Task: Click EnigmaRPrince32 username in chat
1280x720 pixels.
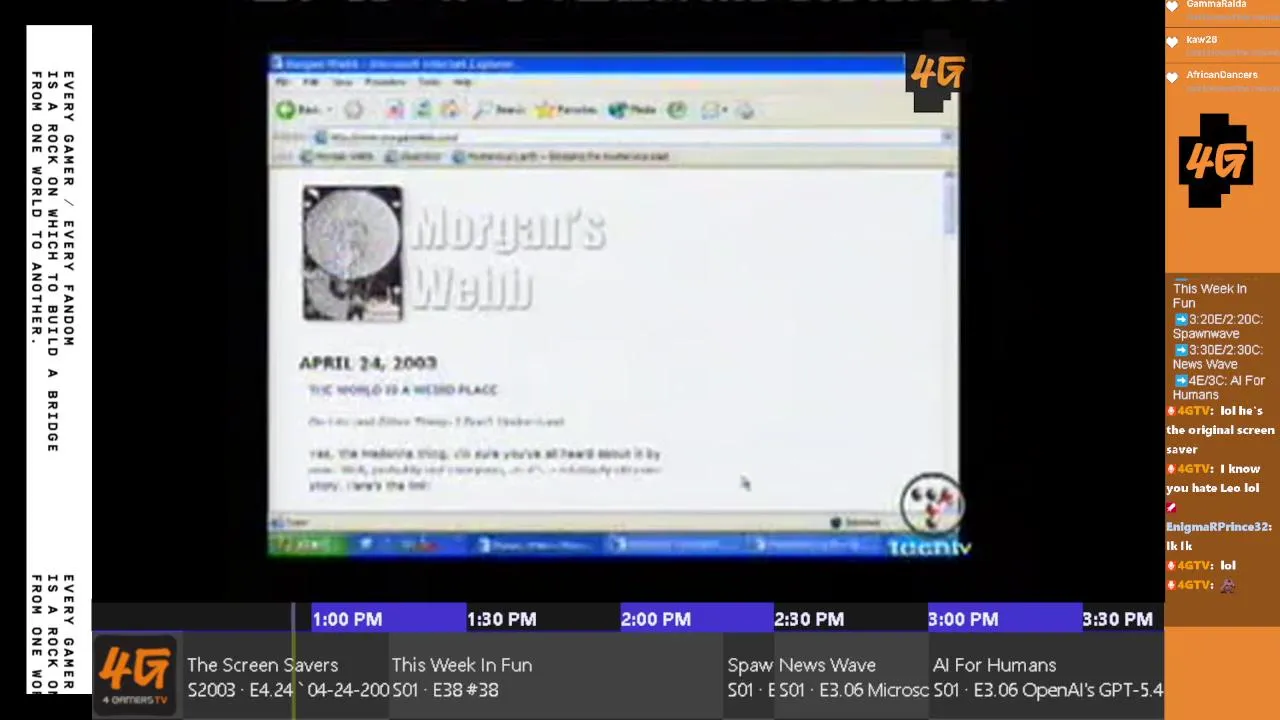Action: (1218, 527)
